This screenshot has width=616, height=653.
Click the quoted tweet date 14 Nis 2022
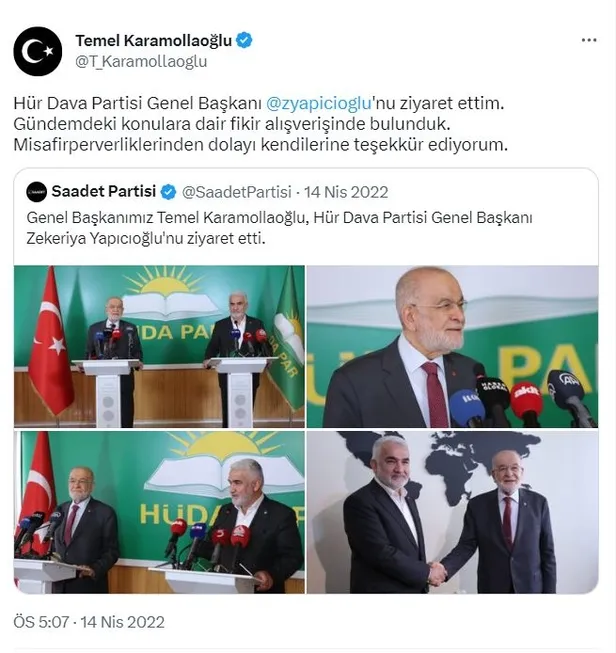(x=346, y=192)
